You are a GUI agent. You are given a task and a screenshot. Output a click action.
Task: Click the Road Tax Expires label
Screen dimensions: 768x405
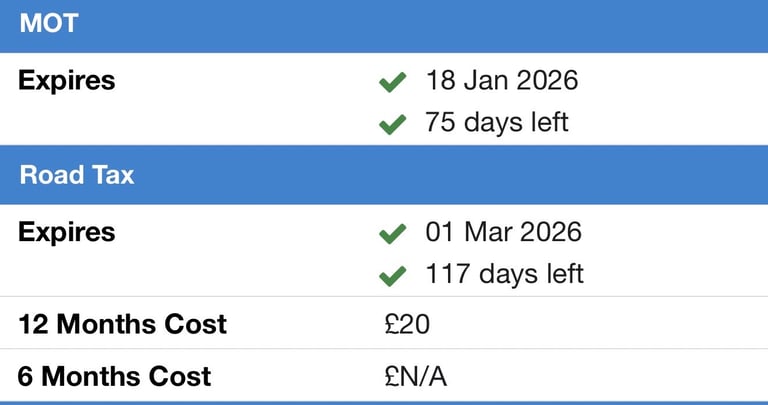(66, 233)
